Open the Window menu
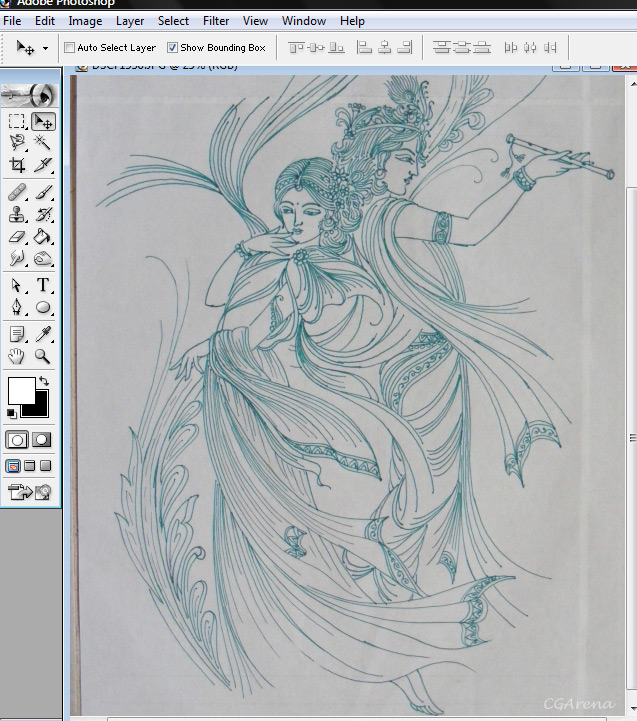Screen dimensions: 637x721 [304, 21]
